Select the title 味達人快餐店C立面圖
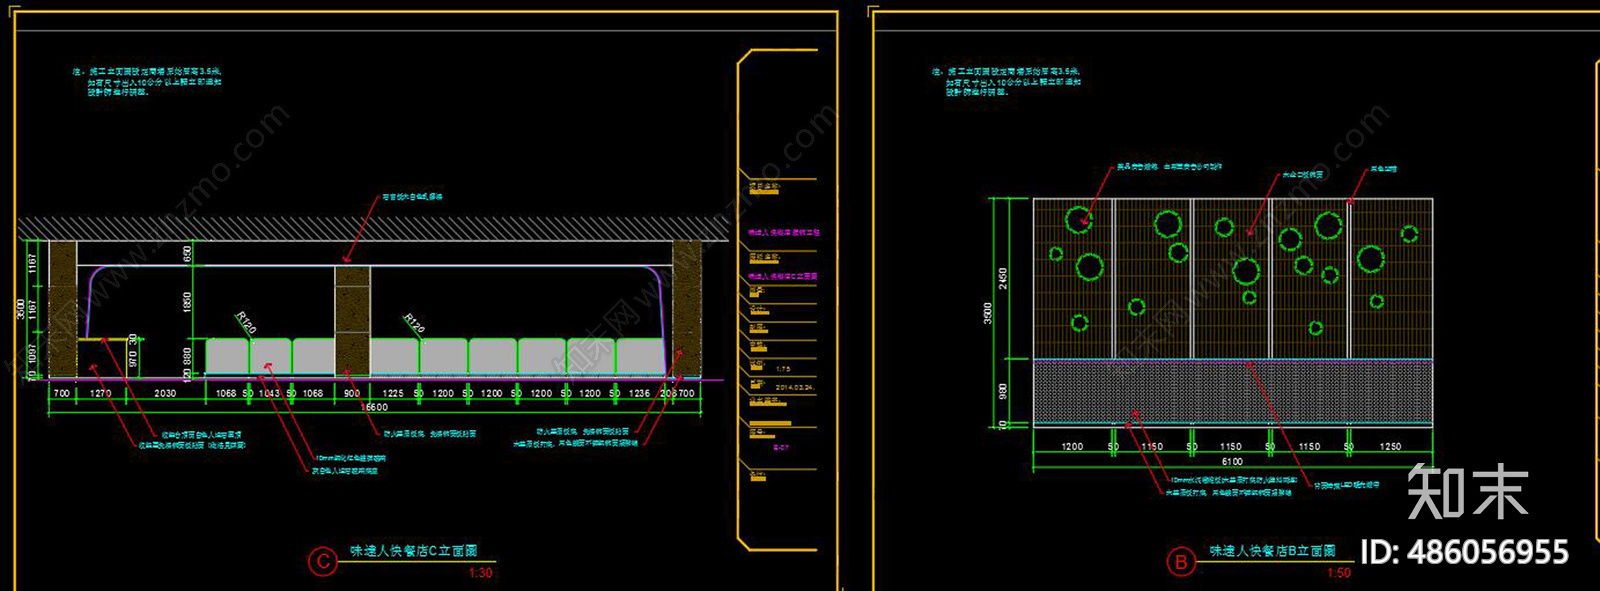 coord(413,551)
